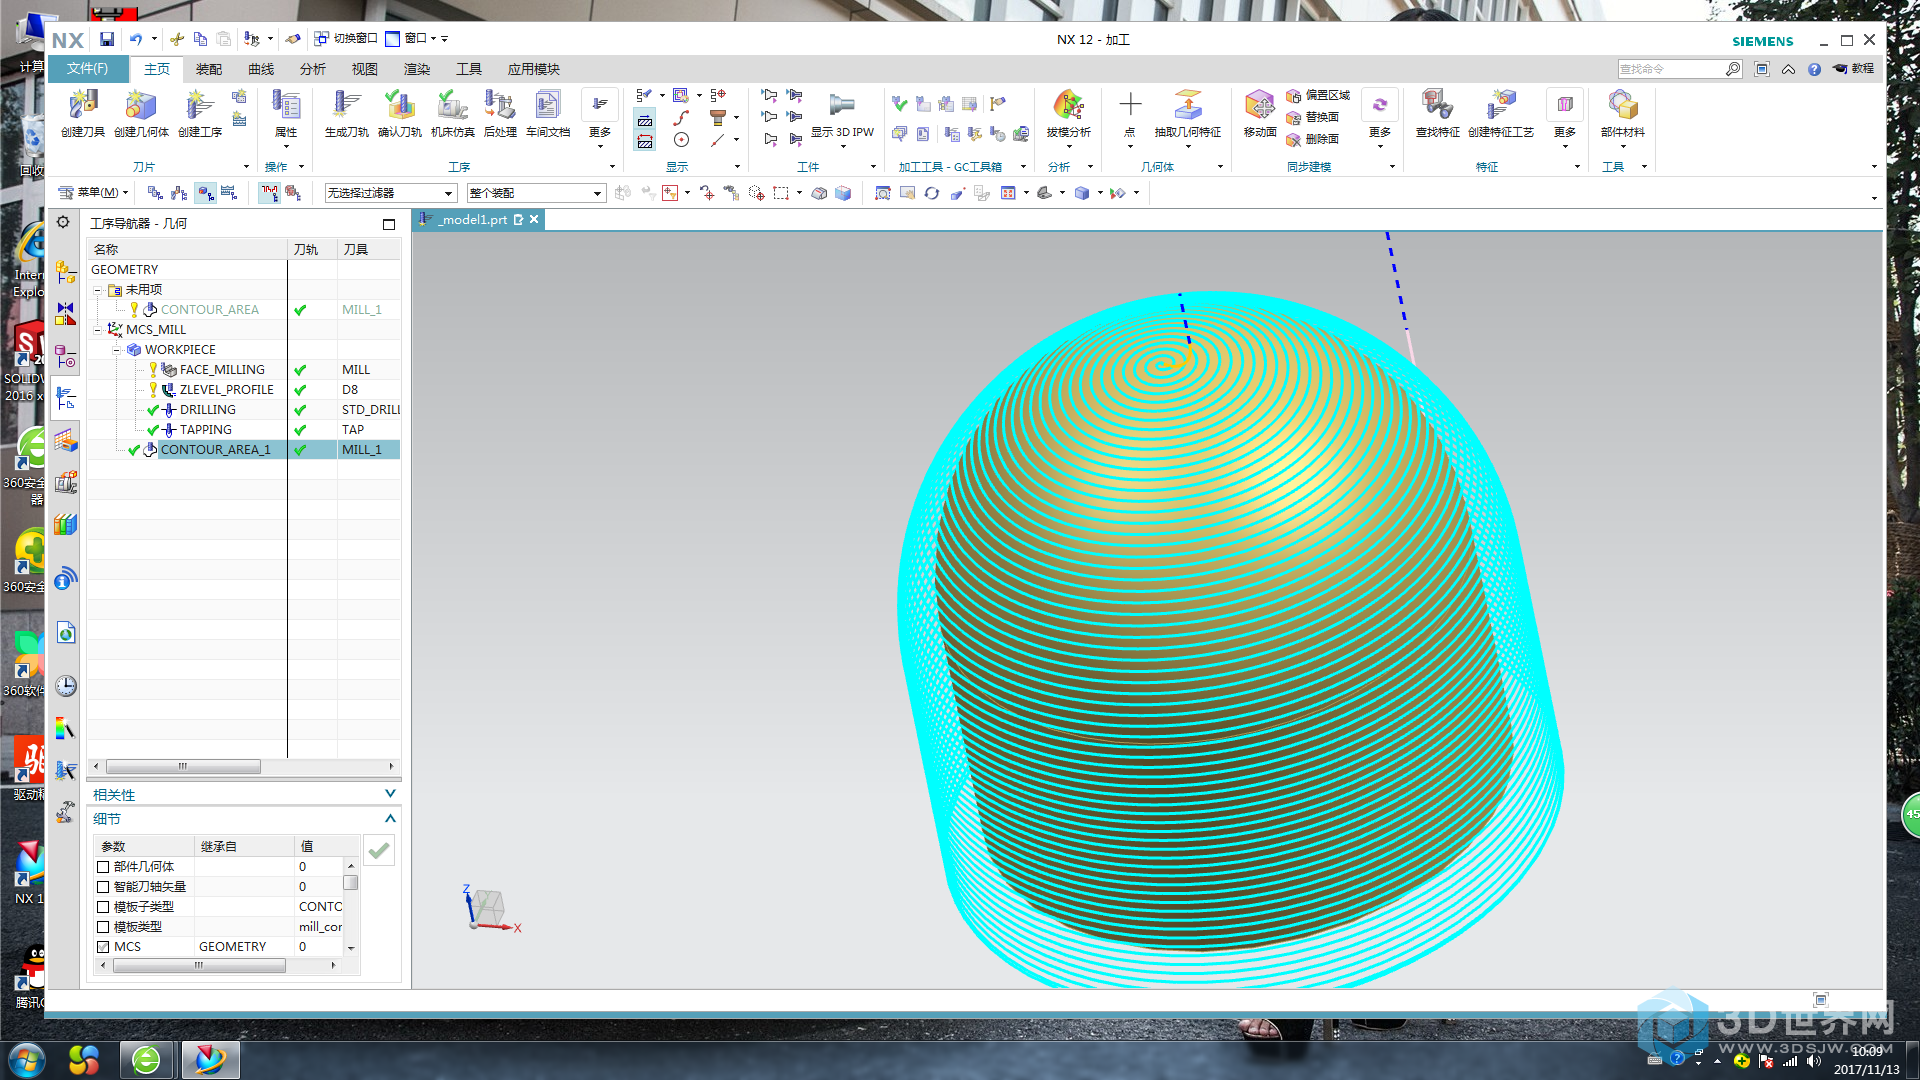Switch to the 装配 ribbon tab
Viewport: 1920px width, 1080px height.
[x=209, y=69]
